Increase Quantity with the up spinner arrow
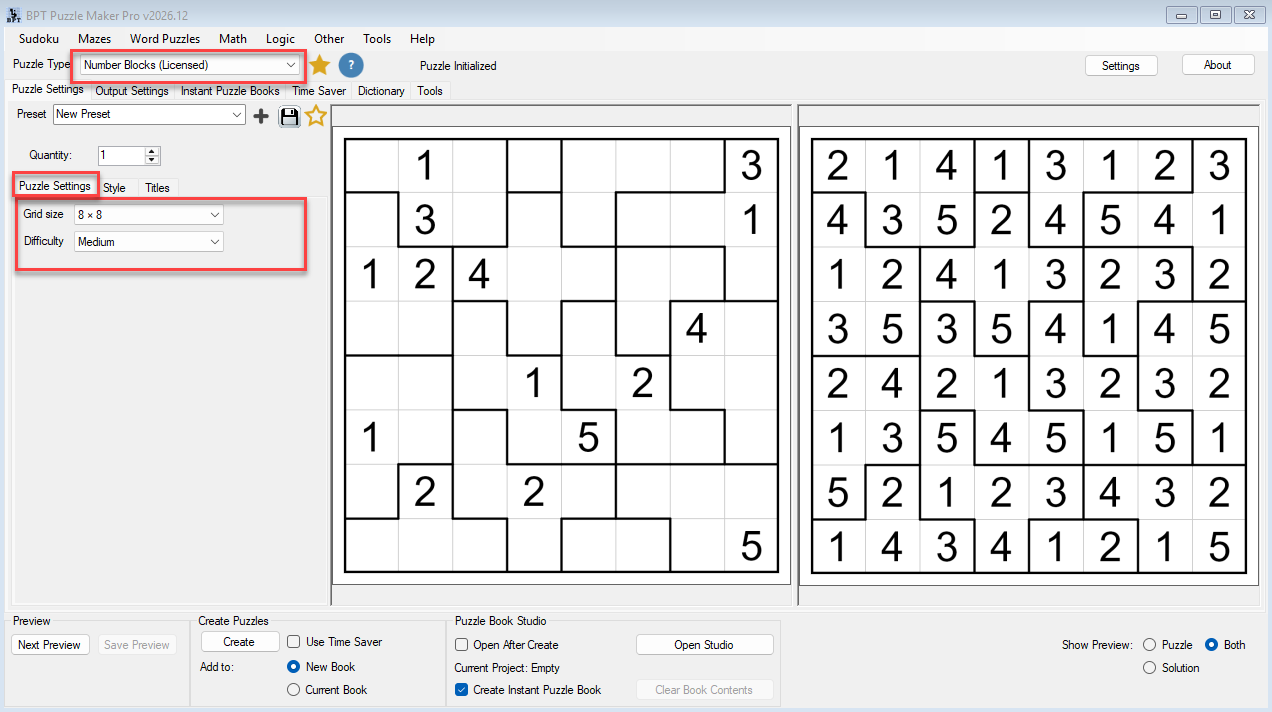Image resolution: width=1272 pixels, height=712 pixels. (152, 151)
